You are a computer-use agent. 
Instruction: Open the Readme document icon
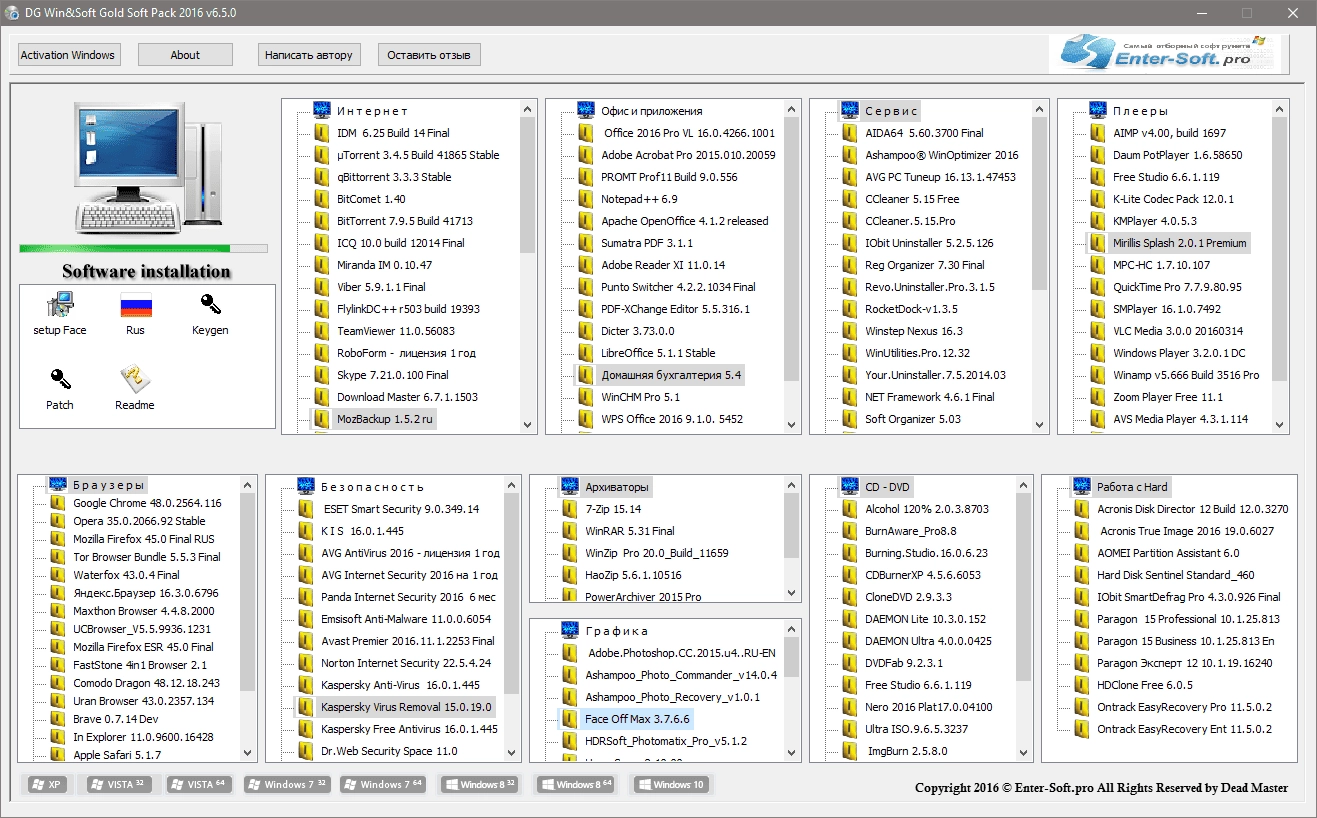[x=135, y=380]
